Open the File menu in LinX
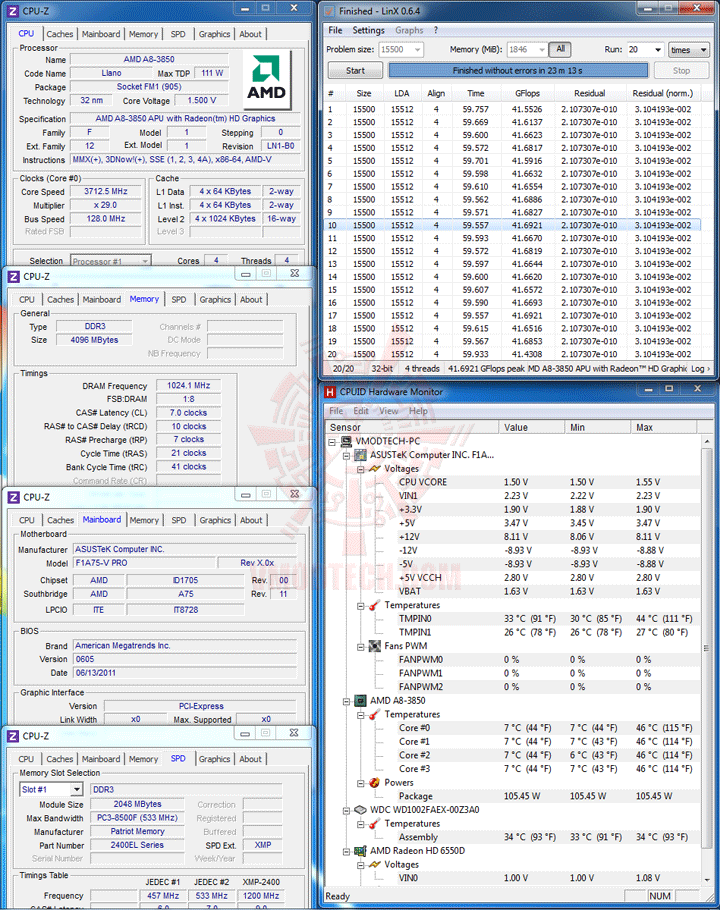 click(x=335, y=30)
